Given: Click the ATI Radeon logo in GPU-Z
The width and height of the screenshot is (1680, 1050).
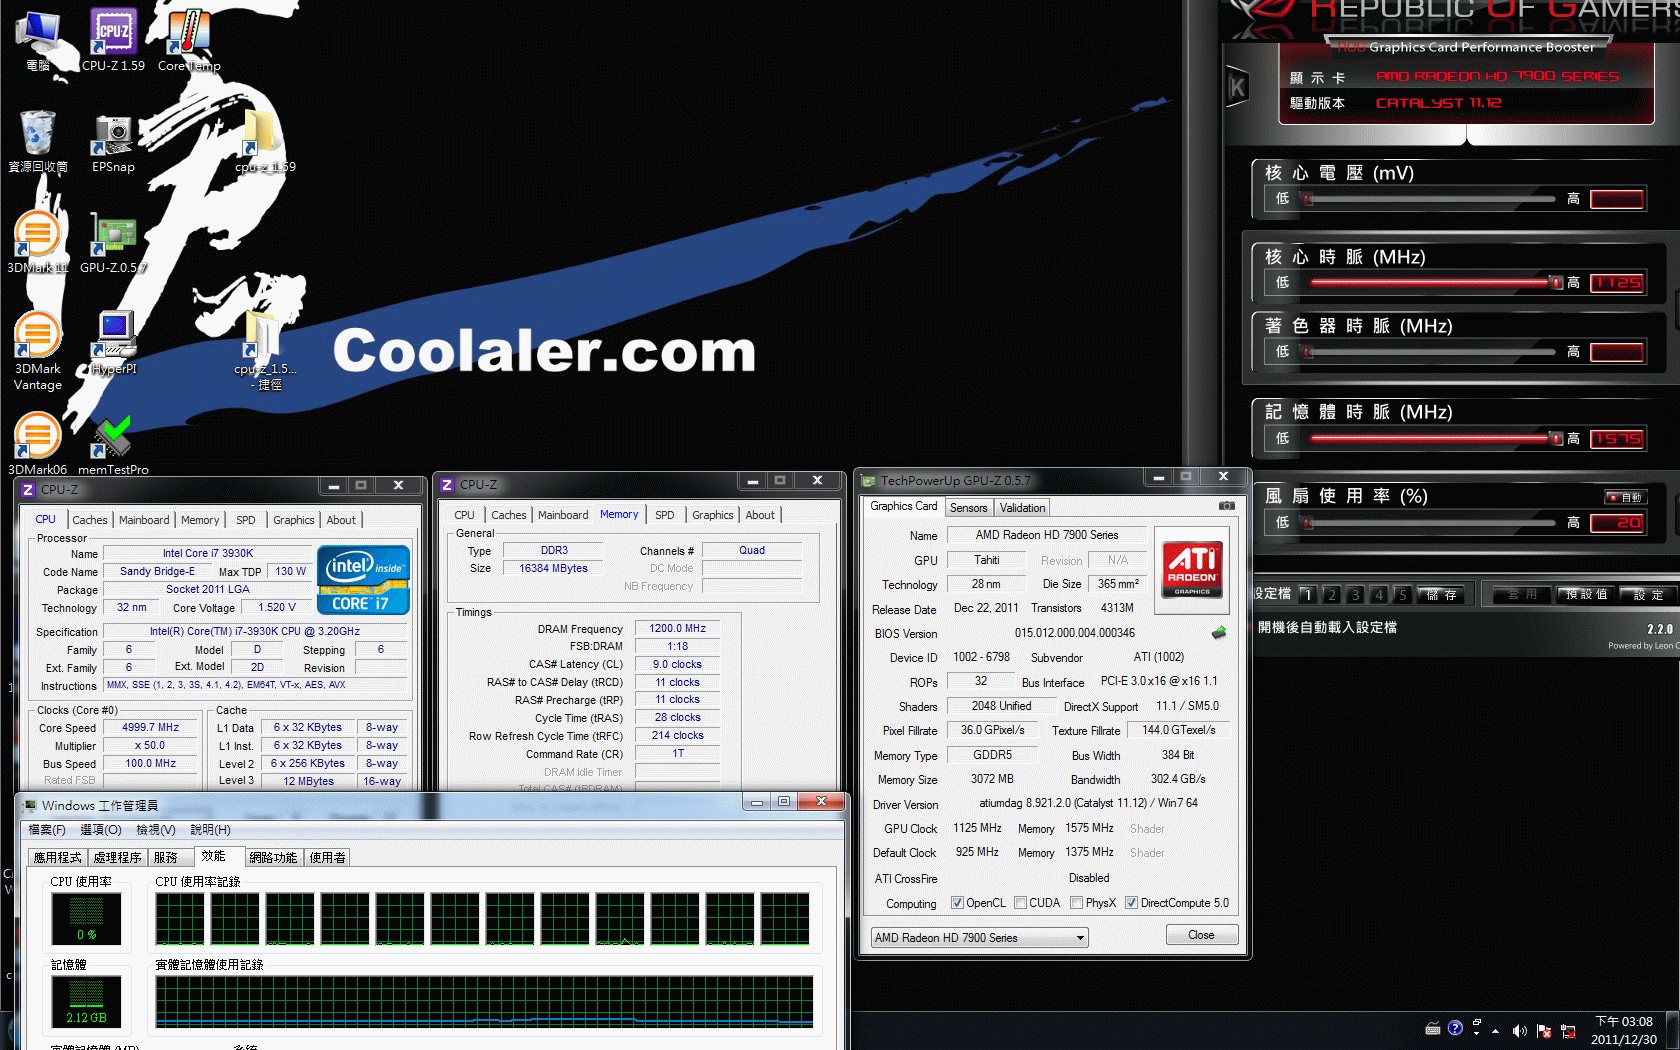Looking at the screenshot, I should pos(1192,568).
